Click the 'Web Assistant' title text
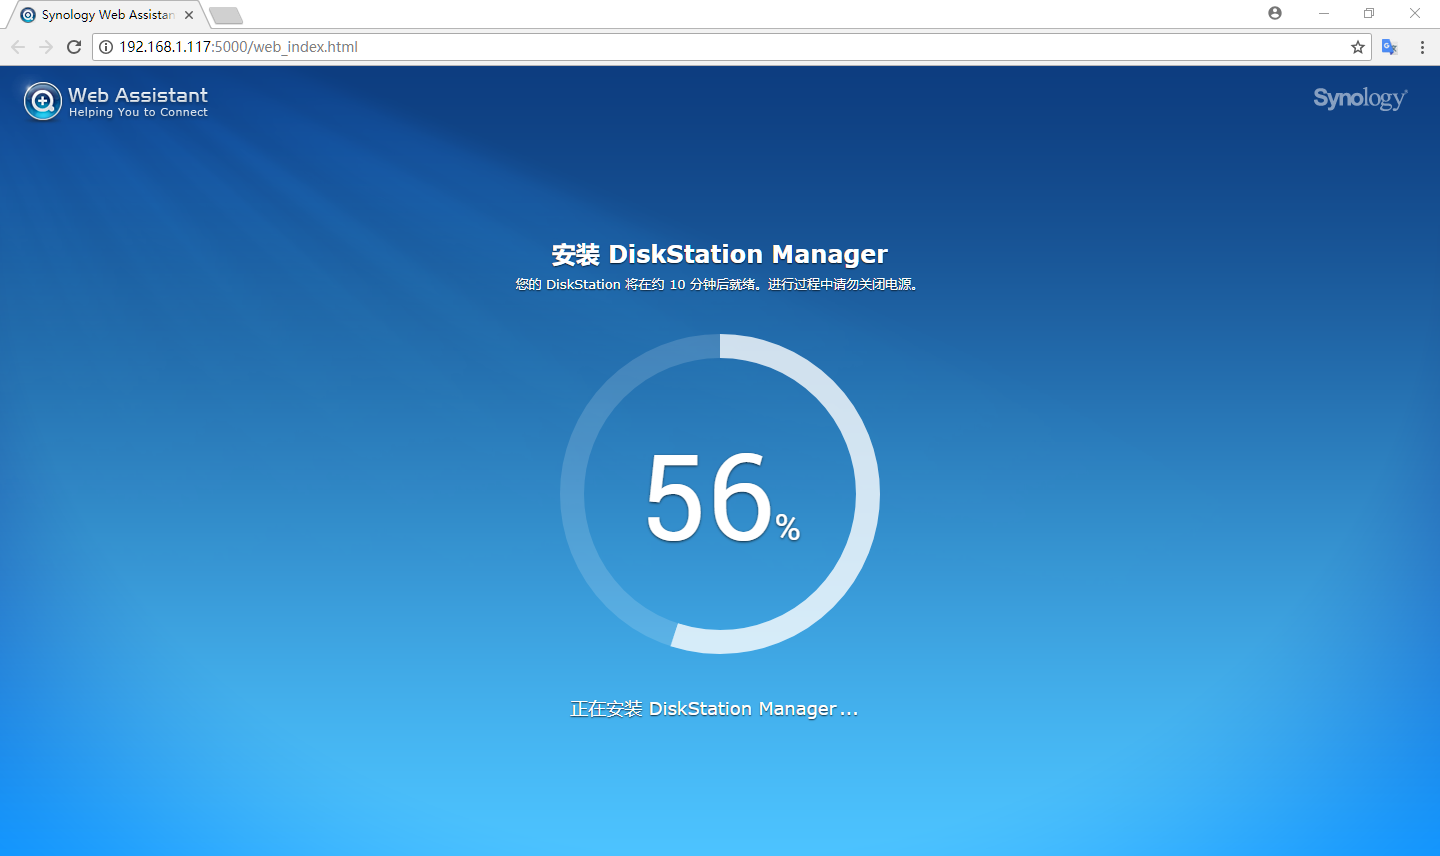The height and width of the screenshot is (856, 1440). (138, 95)
